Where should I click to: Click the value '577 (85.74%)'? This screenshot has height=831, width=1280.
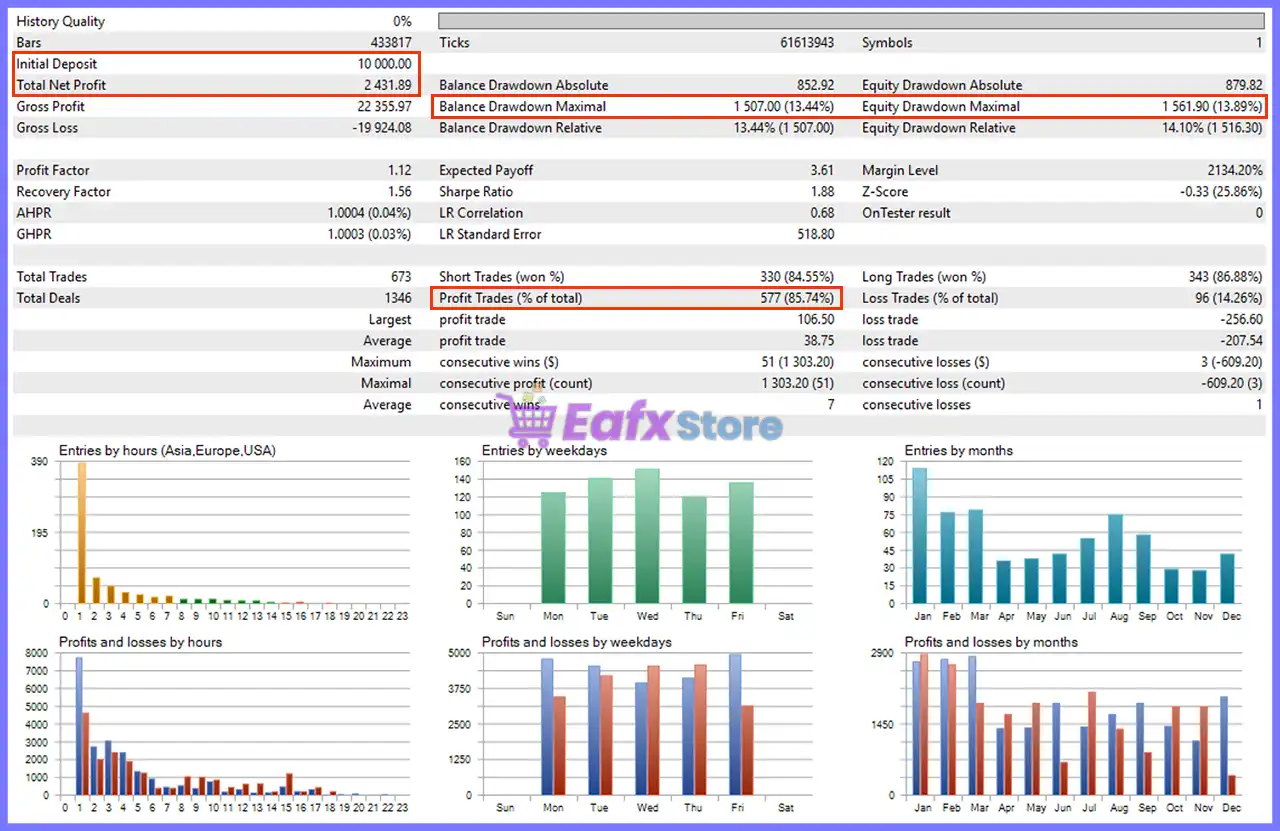click(797, 298)
